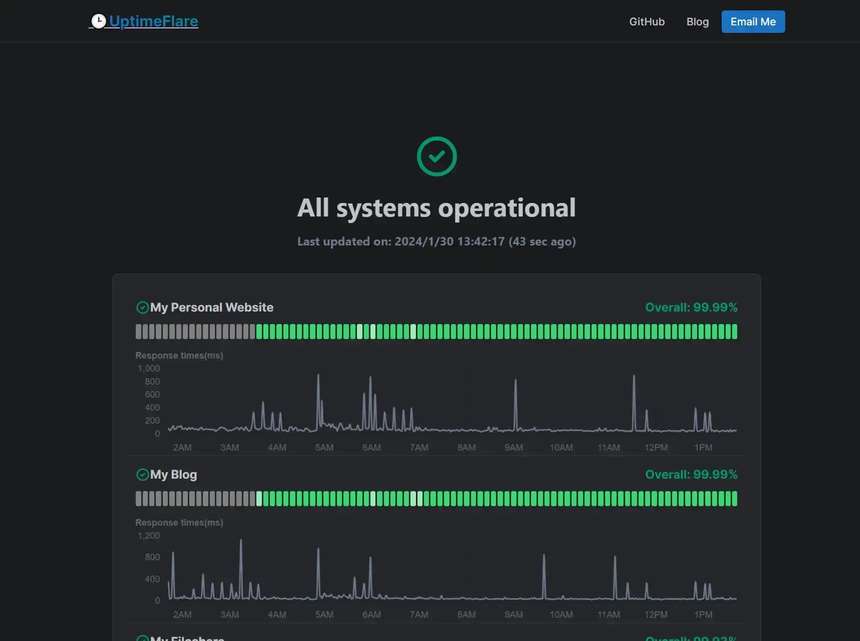Screen dimensions: 860x641
Task: Click the Last updated timestamp text
Action: pyautogui.click(x=436, y=241)
